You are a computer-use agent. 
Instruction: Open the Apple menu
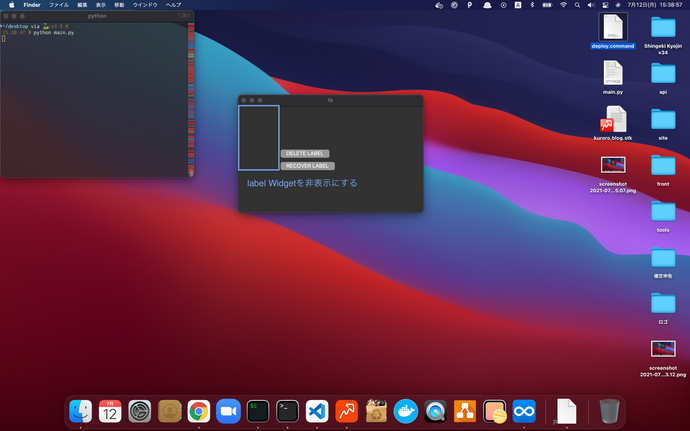coord(12,5)
